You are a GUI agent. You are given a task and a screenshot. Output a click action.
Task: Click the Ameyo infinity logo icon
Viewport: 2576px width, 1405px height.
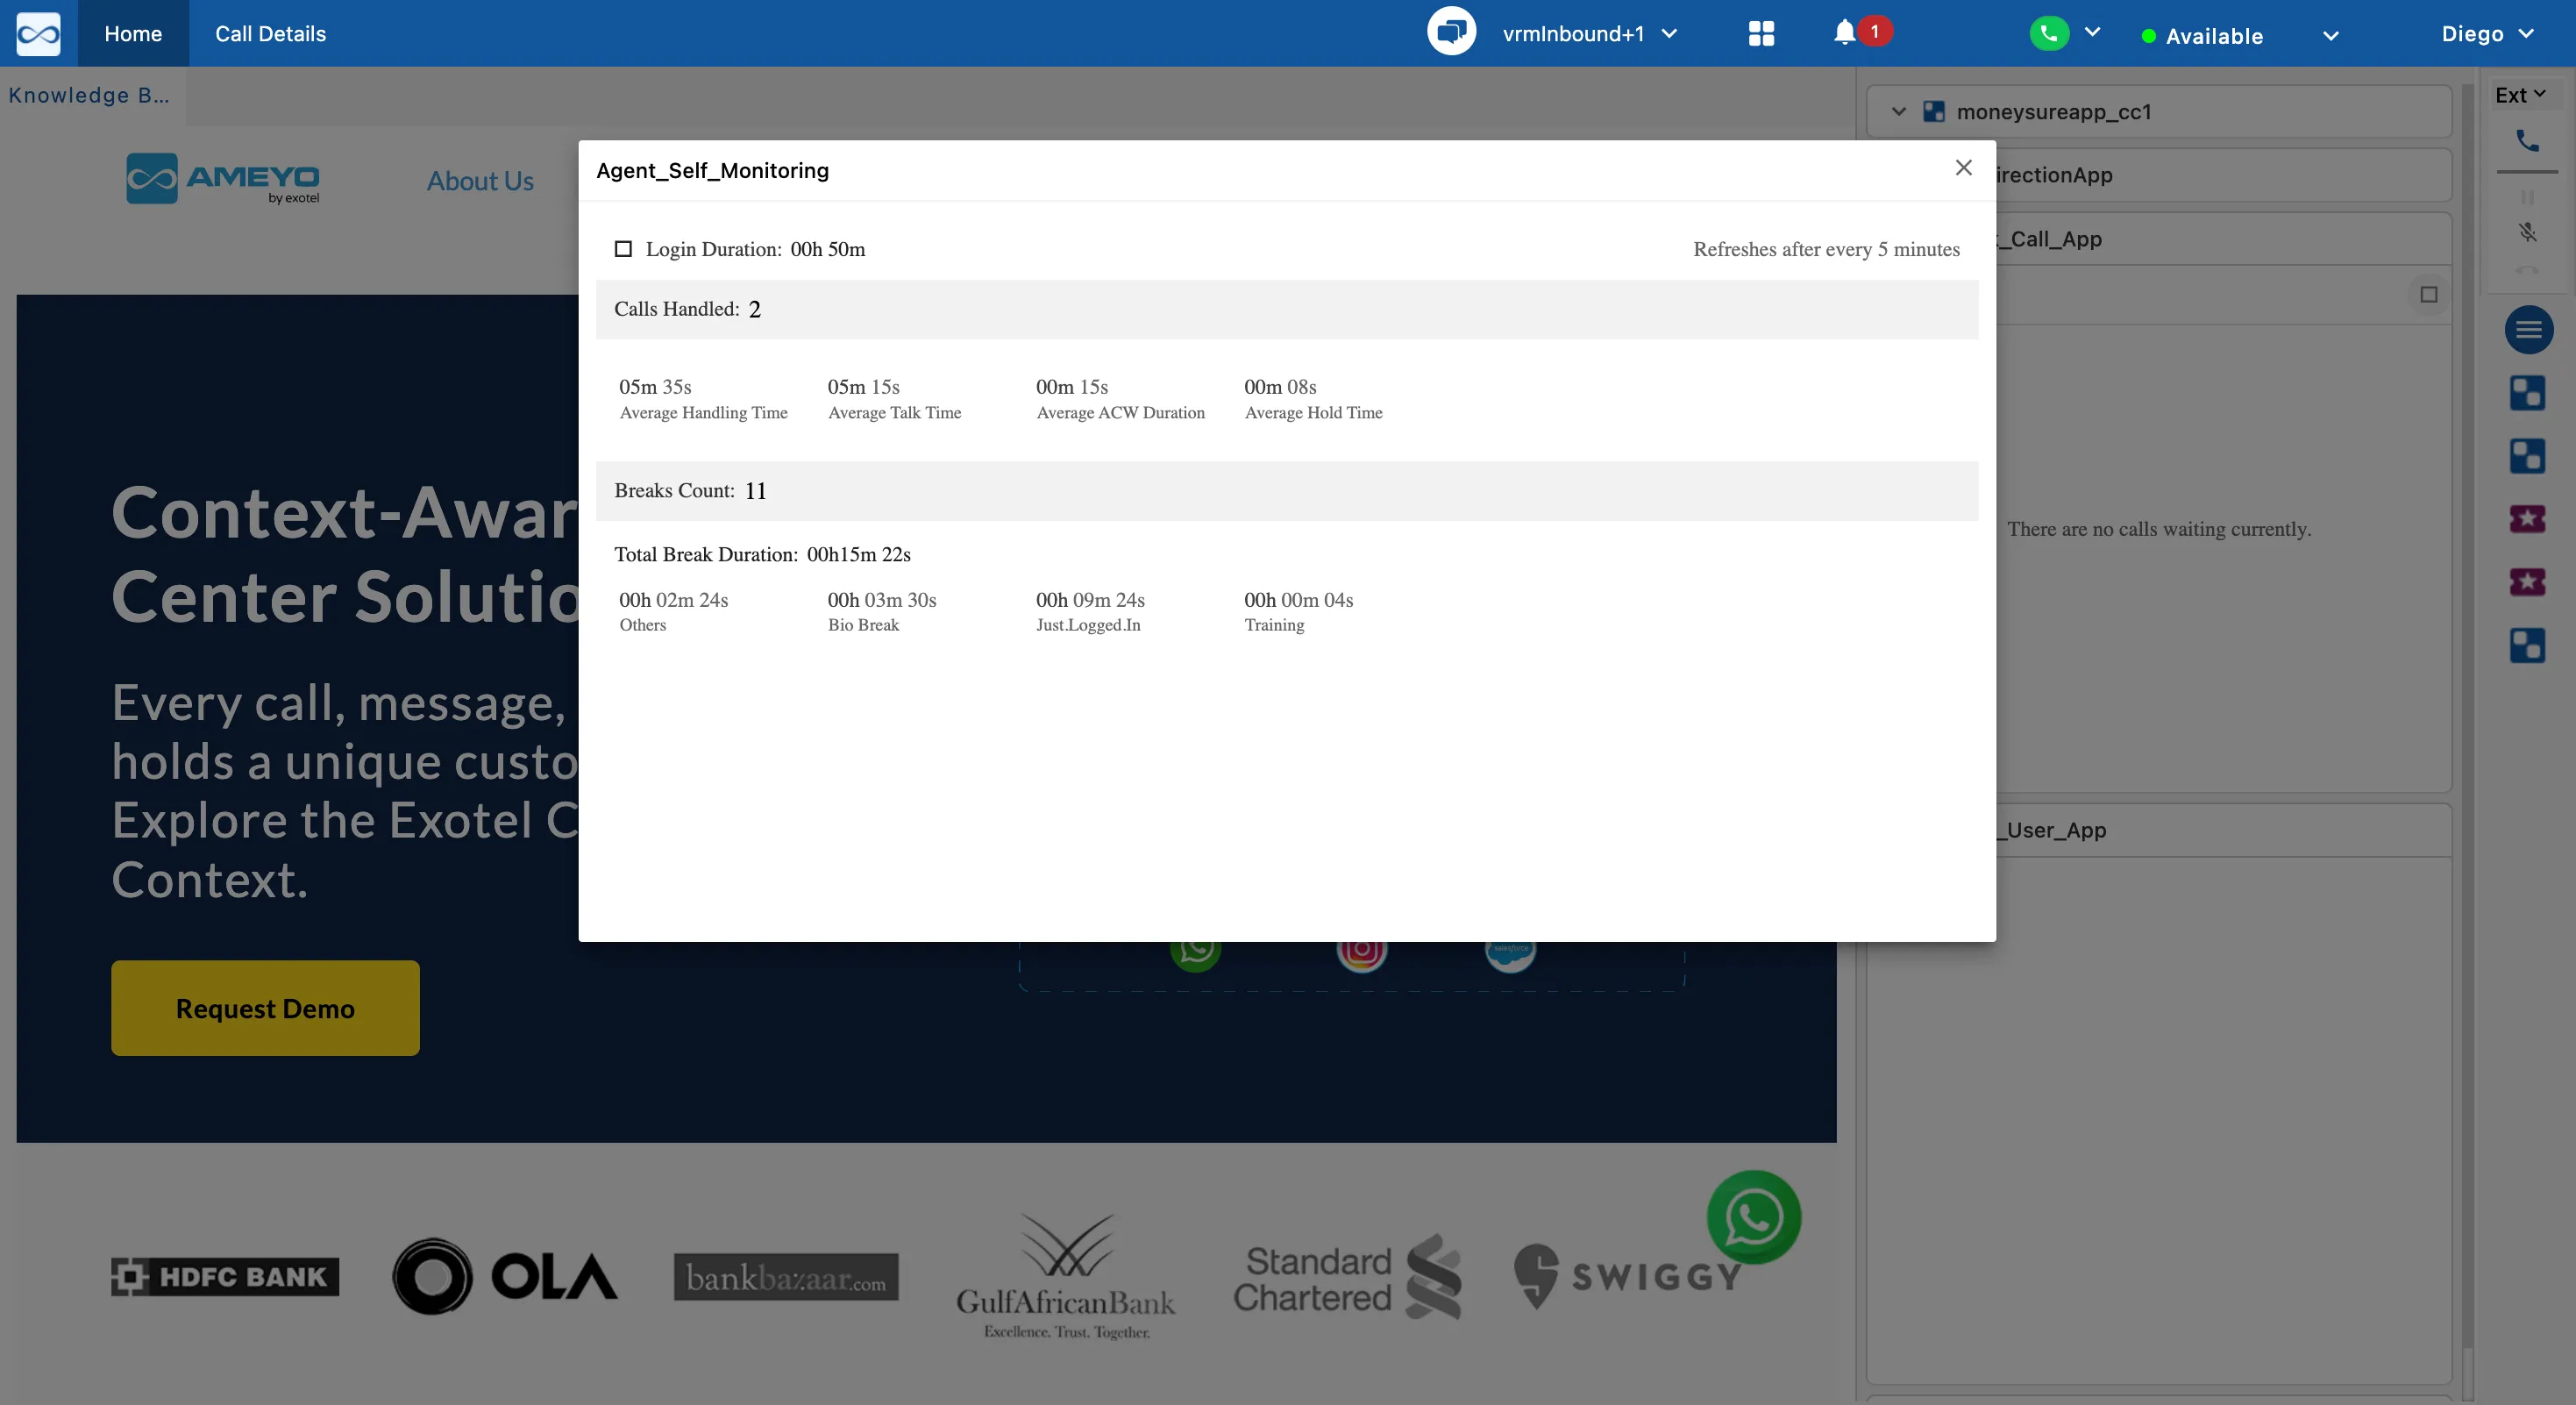38,34
